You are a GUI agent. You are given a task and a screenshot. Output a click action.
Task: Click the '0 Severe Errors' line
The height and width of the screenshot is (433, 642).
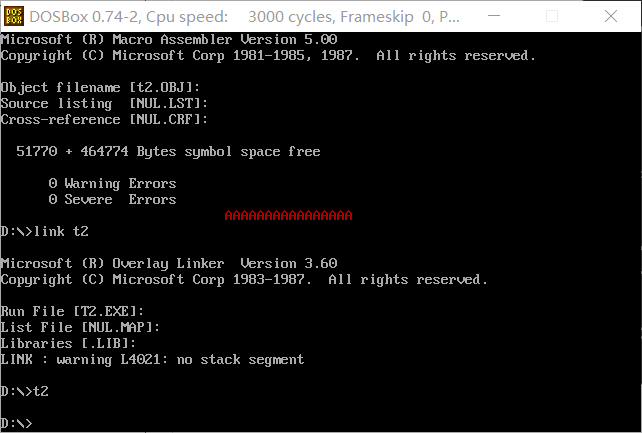click(x=112, y=199)
